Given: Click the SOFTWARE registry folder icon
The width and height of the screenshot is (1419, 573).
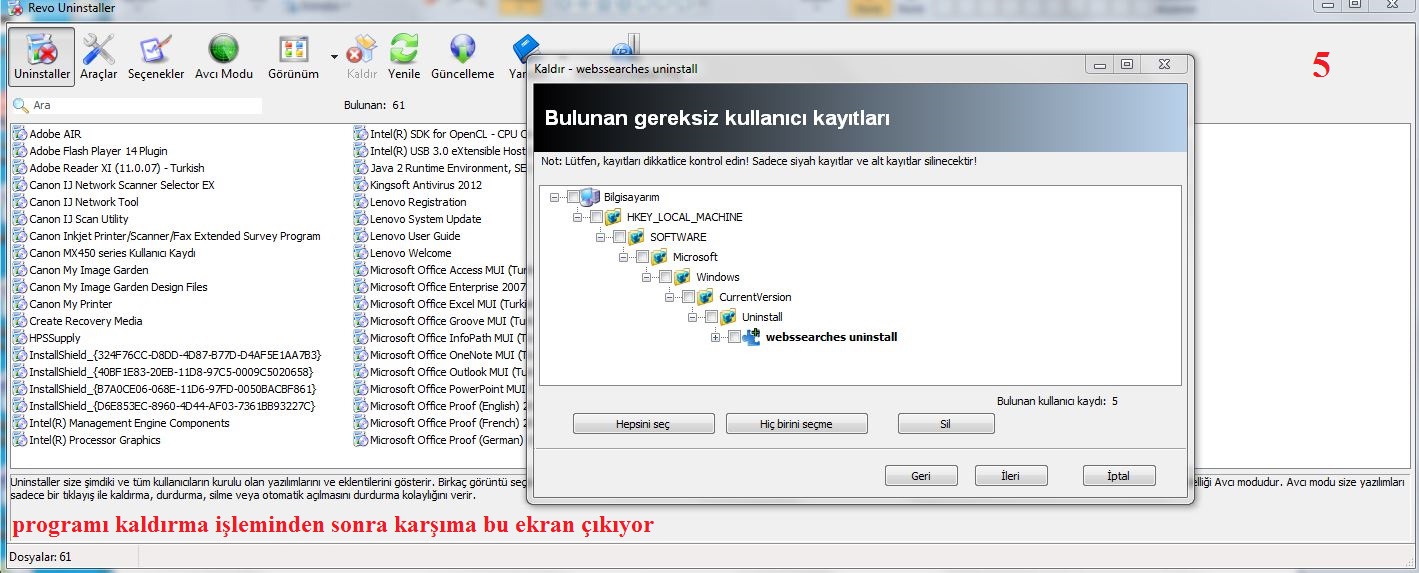Looking at the screenshot, I should 636,237.
